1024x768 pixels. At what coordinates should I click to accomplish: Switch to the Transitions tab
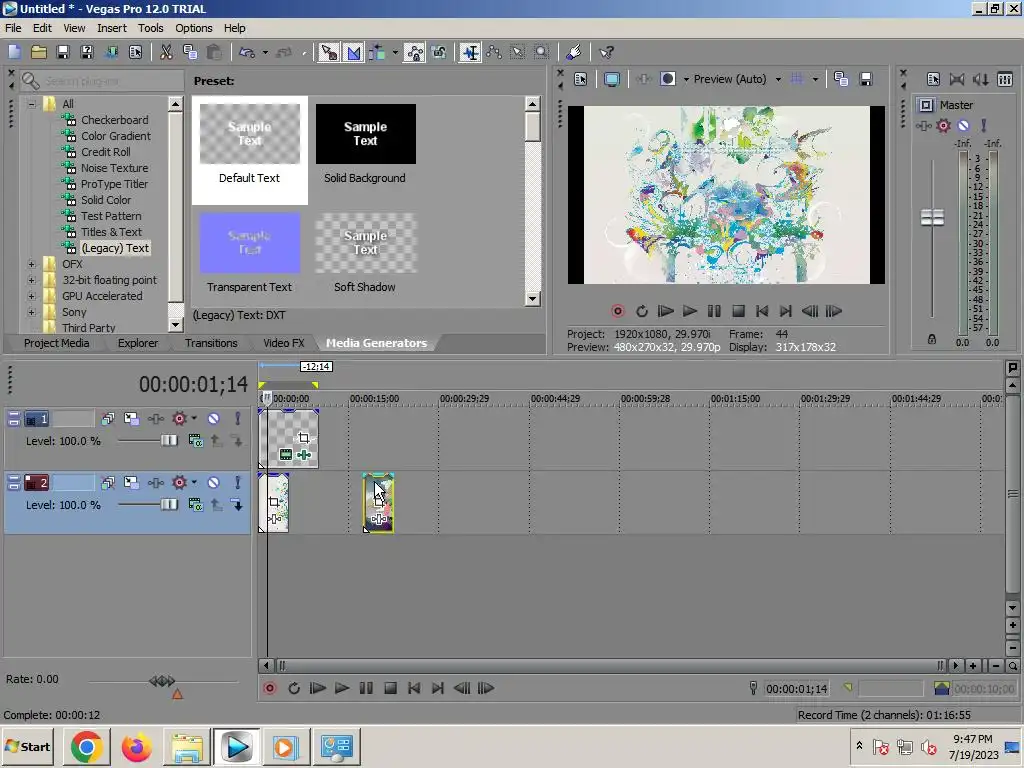click(x=211, y=343)
